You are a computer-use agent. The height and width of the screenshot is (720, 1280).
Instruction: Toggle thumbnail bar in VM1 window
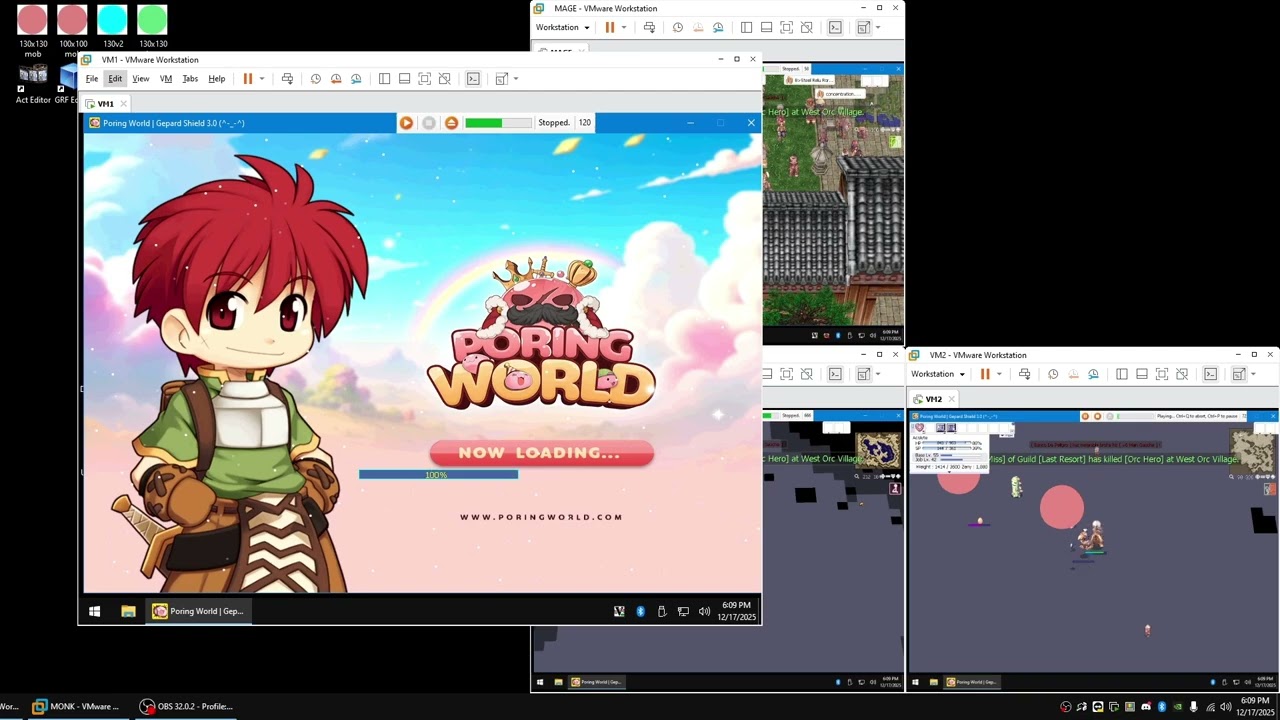(404, 79)
